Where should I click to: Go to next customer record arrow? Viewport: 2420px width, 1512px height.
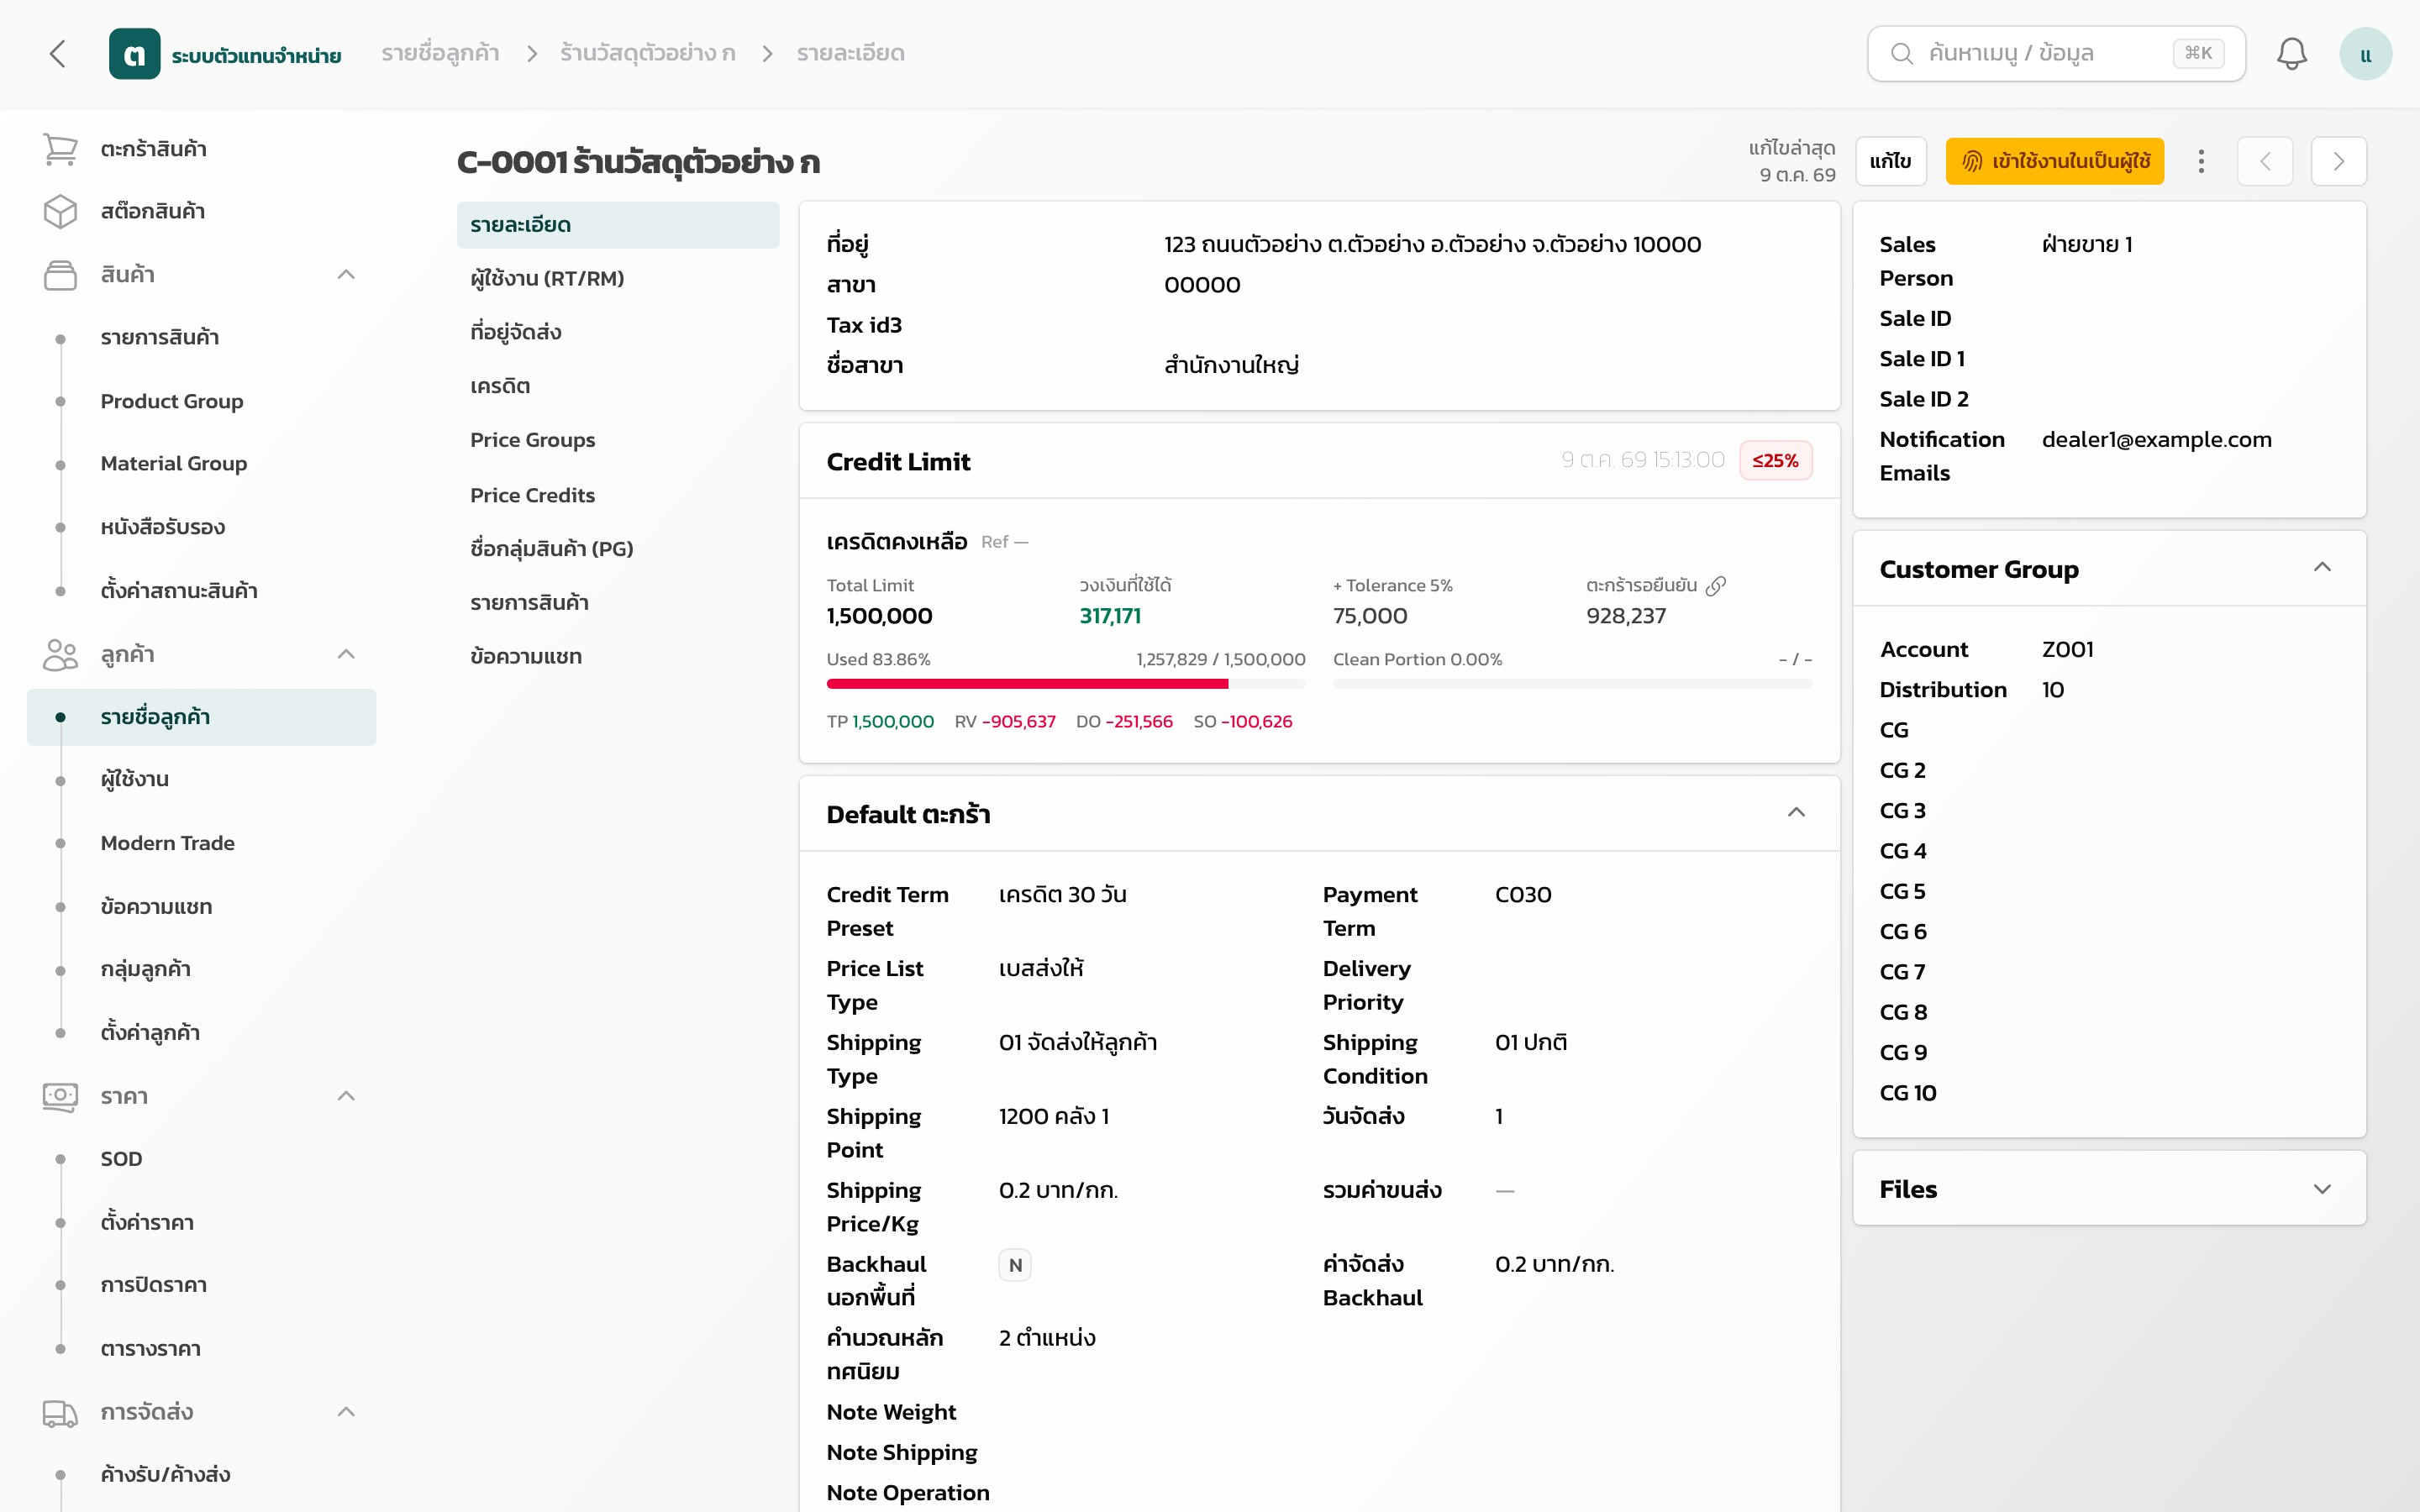coord(2338,161)
